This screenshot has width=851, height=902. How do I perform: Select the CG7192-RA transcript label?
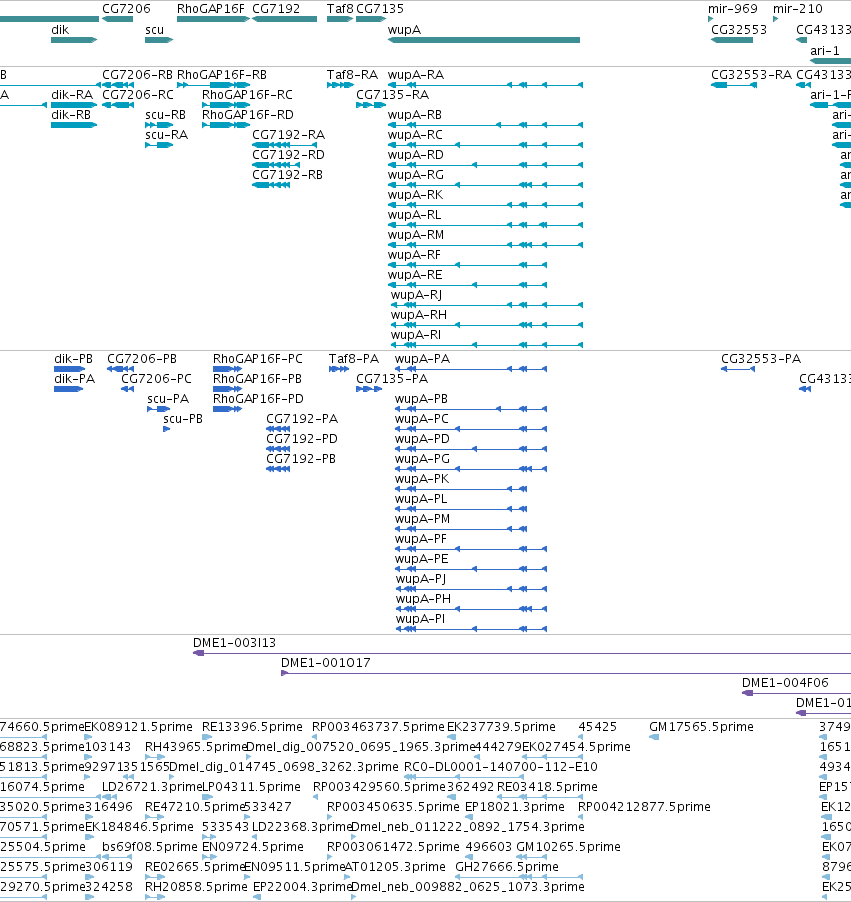(288, 135)
